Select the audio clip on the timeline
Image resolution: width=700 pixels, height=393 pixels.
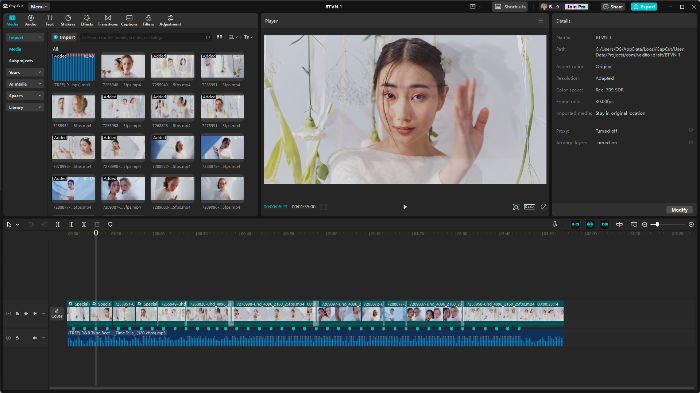(x=315, y=338)
